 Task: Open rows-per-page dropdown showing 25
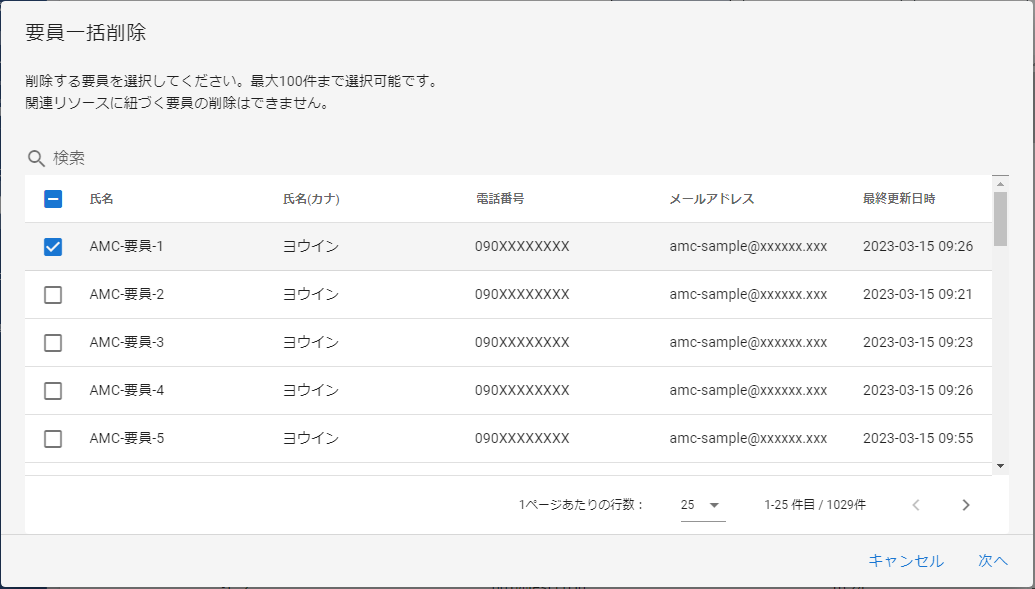coord(700,505)
